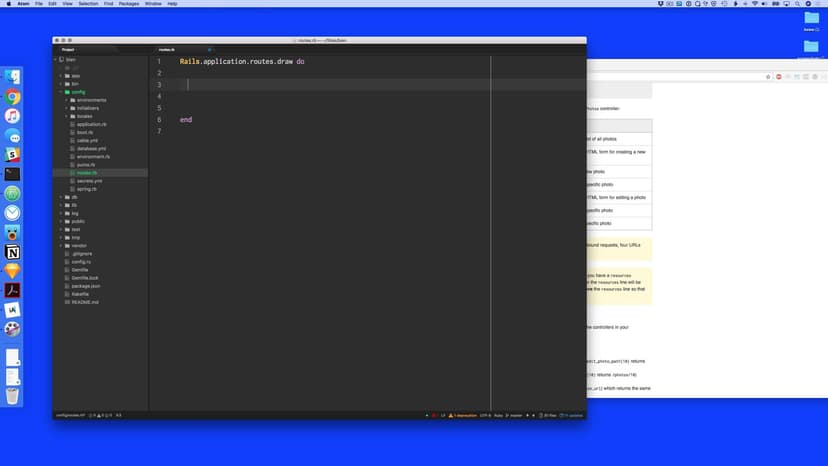This screenshot has height=466, width=828.
Task: Click the iTunes music icon in dock
Action: coord(13,116)
